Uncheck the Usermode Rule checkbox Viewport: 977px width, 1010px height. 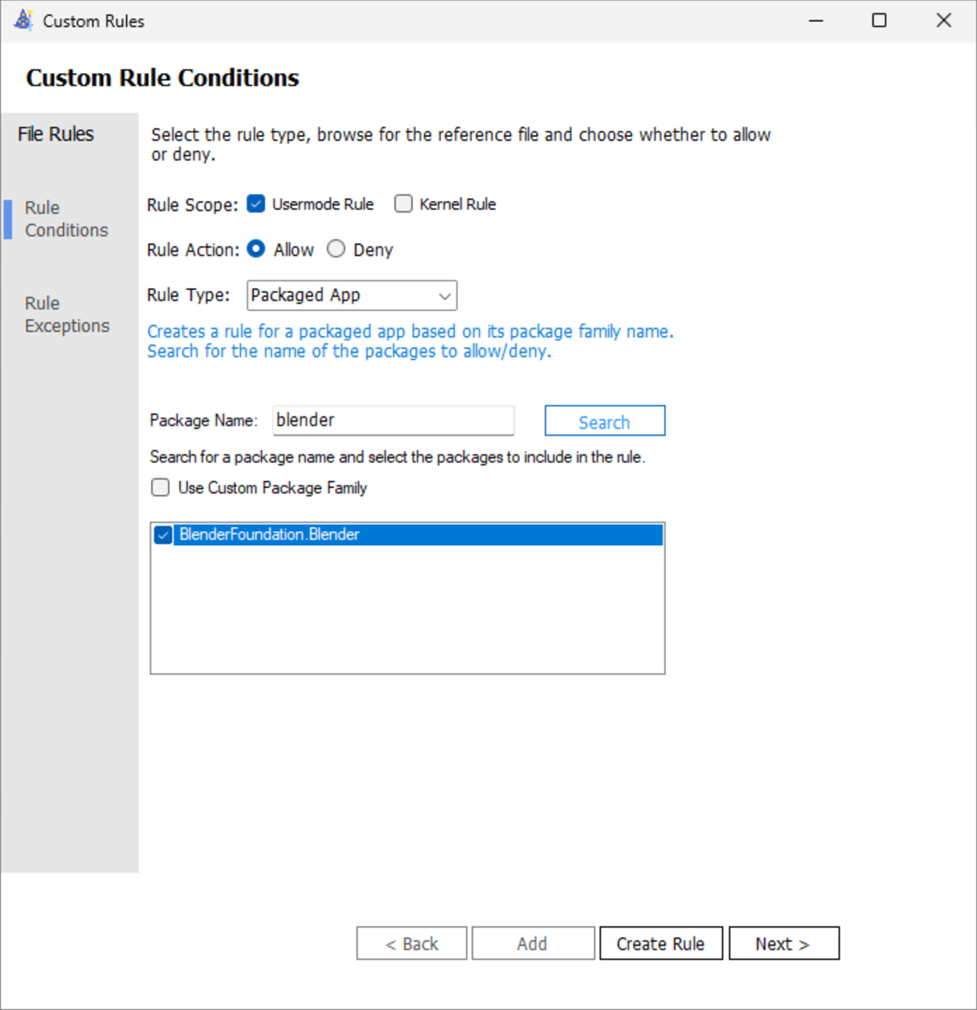tap(256, 204)
